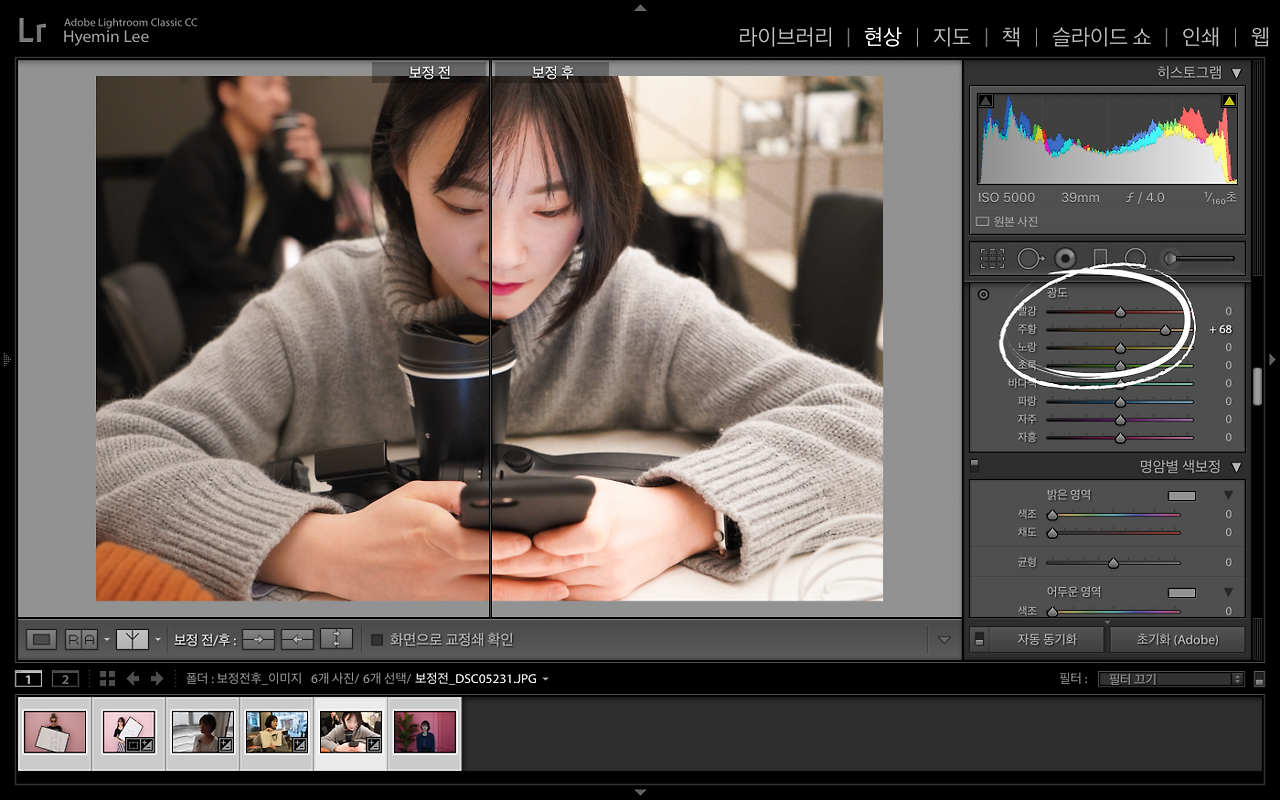Screen dimensions: 1280x800
Task: Collapse right panel with side arrow
Action: pyautogui.click(x=1272, y=359)
